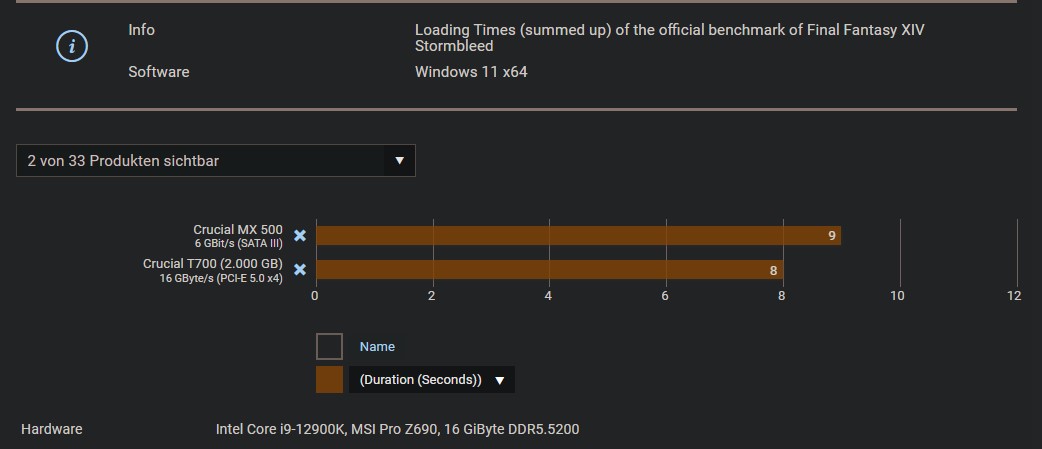Remove Crucial T700 with its X icon
This screenshot has width=1042, height=449.
pyautogui.click(x=300, y=270)
